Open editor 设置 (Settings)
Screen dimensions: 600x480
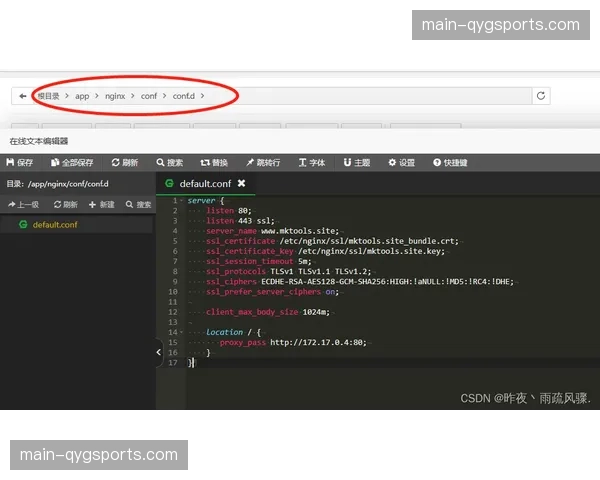coord(401,162)
